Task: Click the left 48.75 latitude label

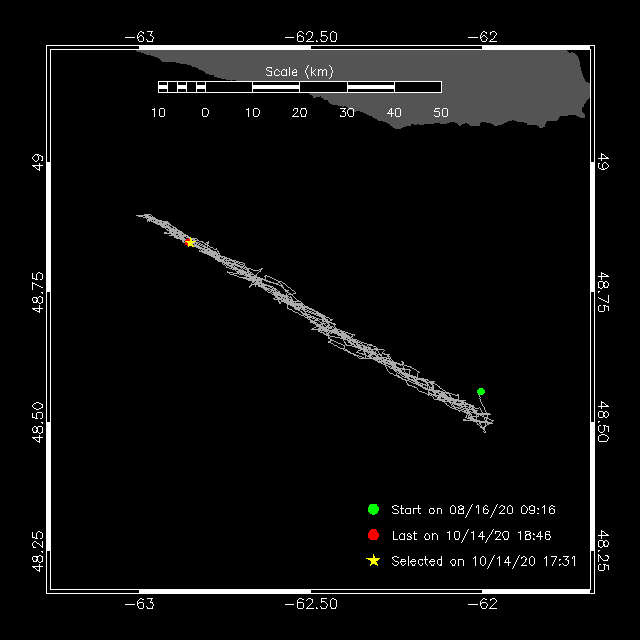Action: pyautogui.click(x=38, y=293)
